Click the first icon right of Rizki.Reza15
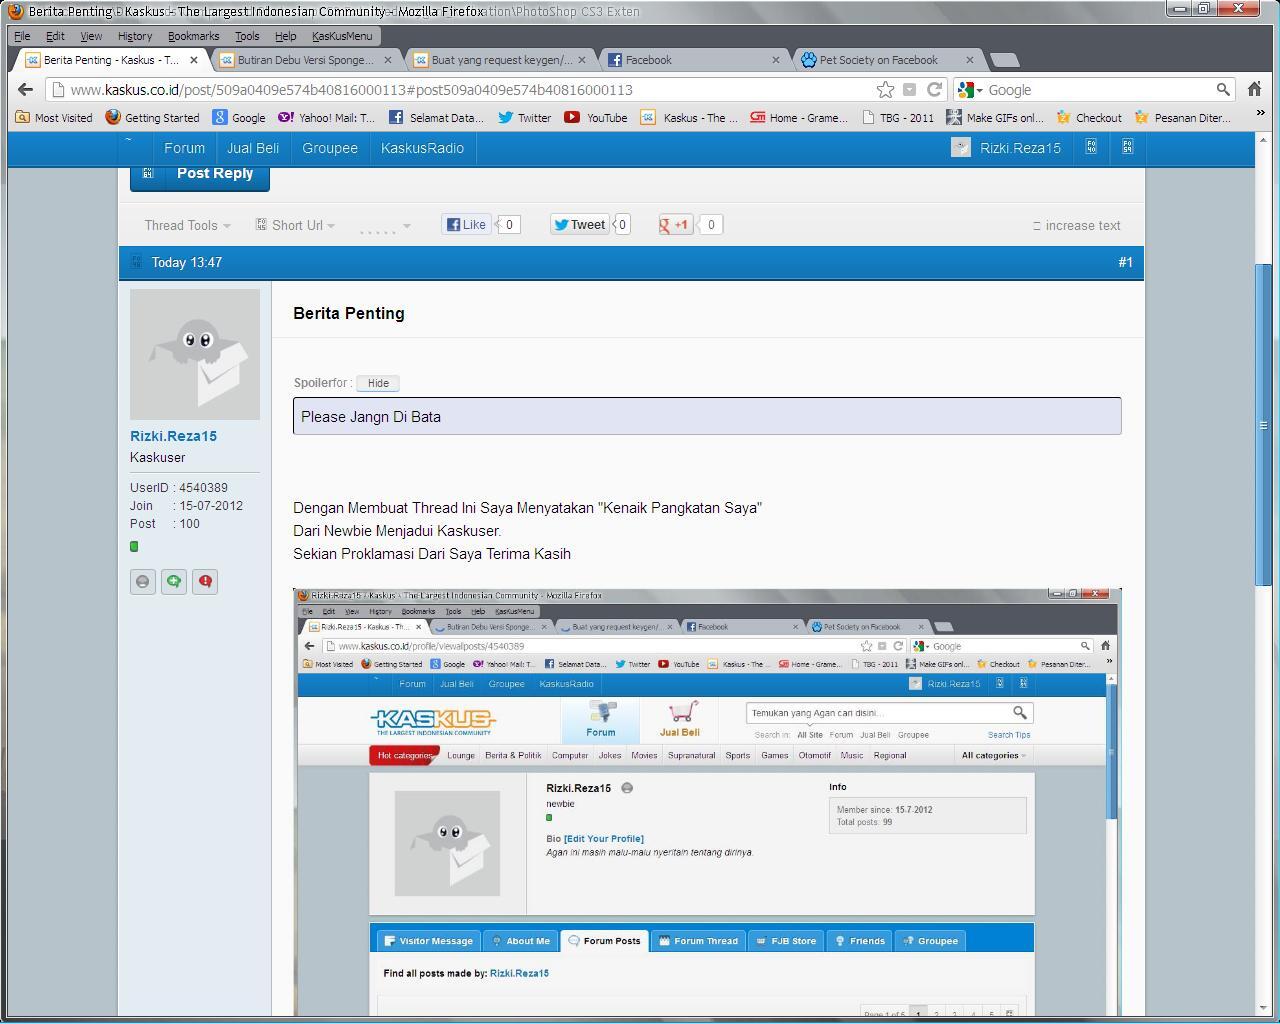 pos(1091,147)
